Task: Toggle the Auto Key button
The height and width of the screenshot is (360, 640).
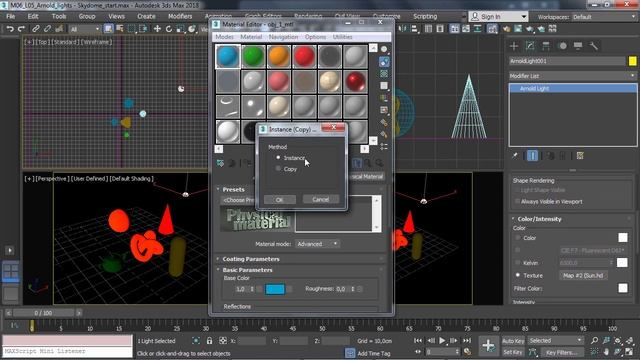Action: click(x=513, y=341)
